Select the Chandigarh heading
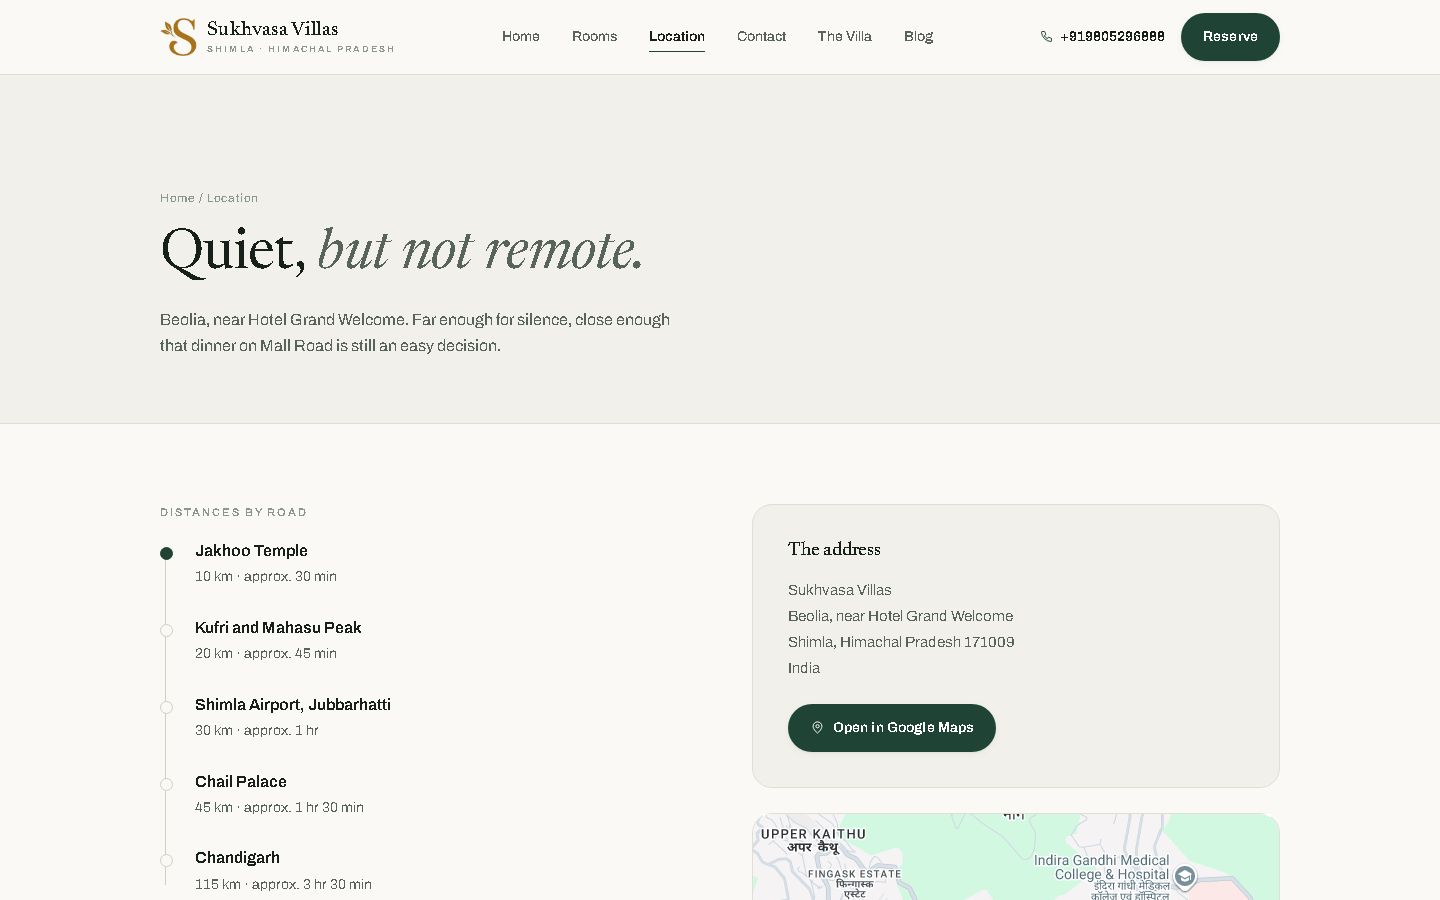Image resolution: width=1440 pixels, height=900 pixels. click(x=237, y=858)
